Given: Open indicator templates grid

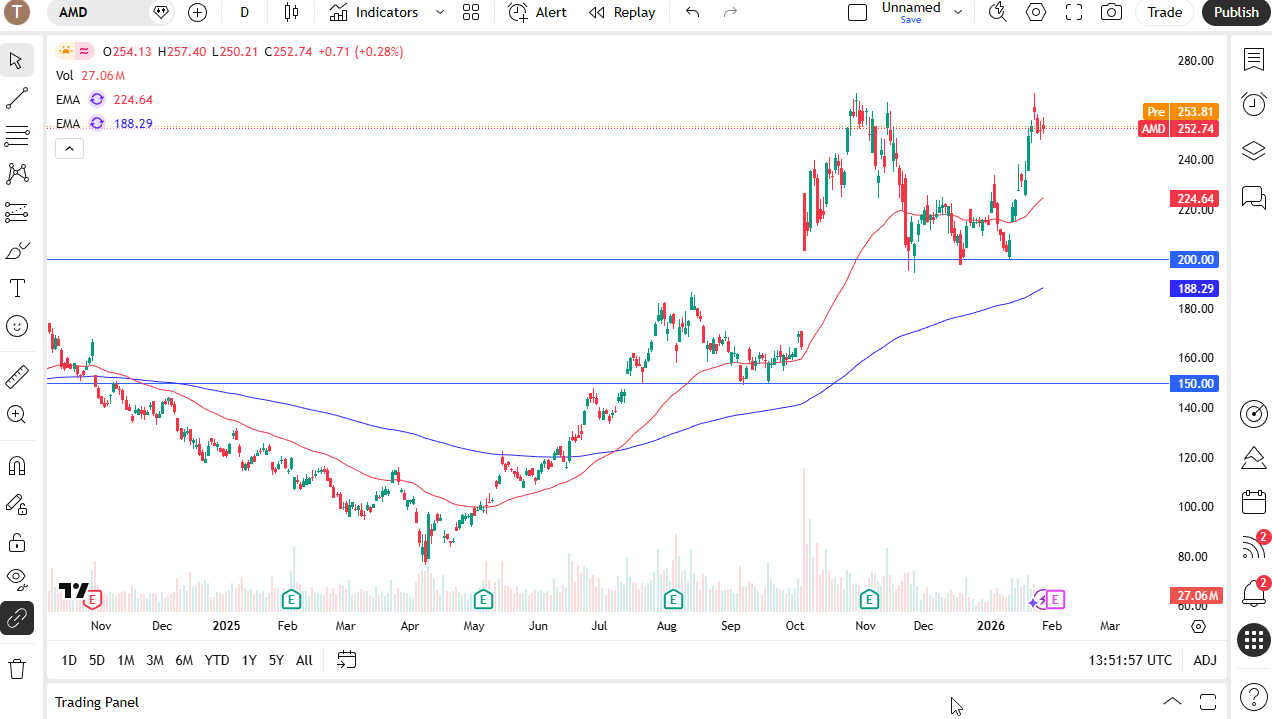Looking at the screenshot, I should (x=471, y=12).
